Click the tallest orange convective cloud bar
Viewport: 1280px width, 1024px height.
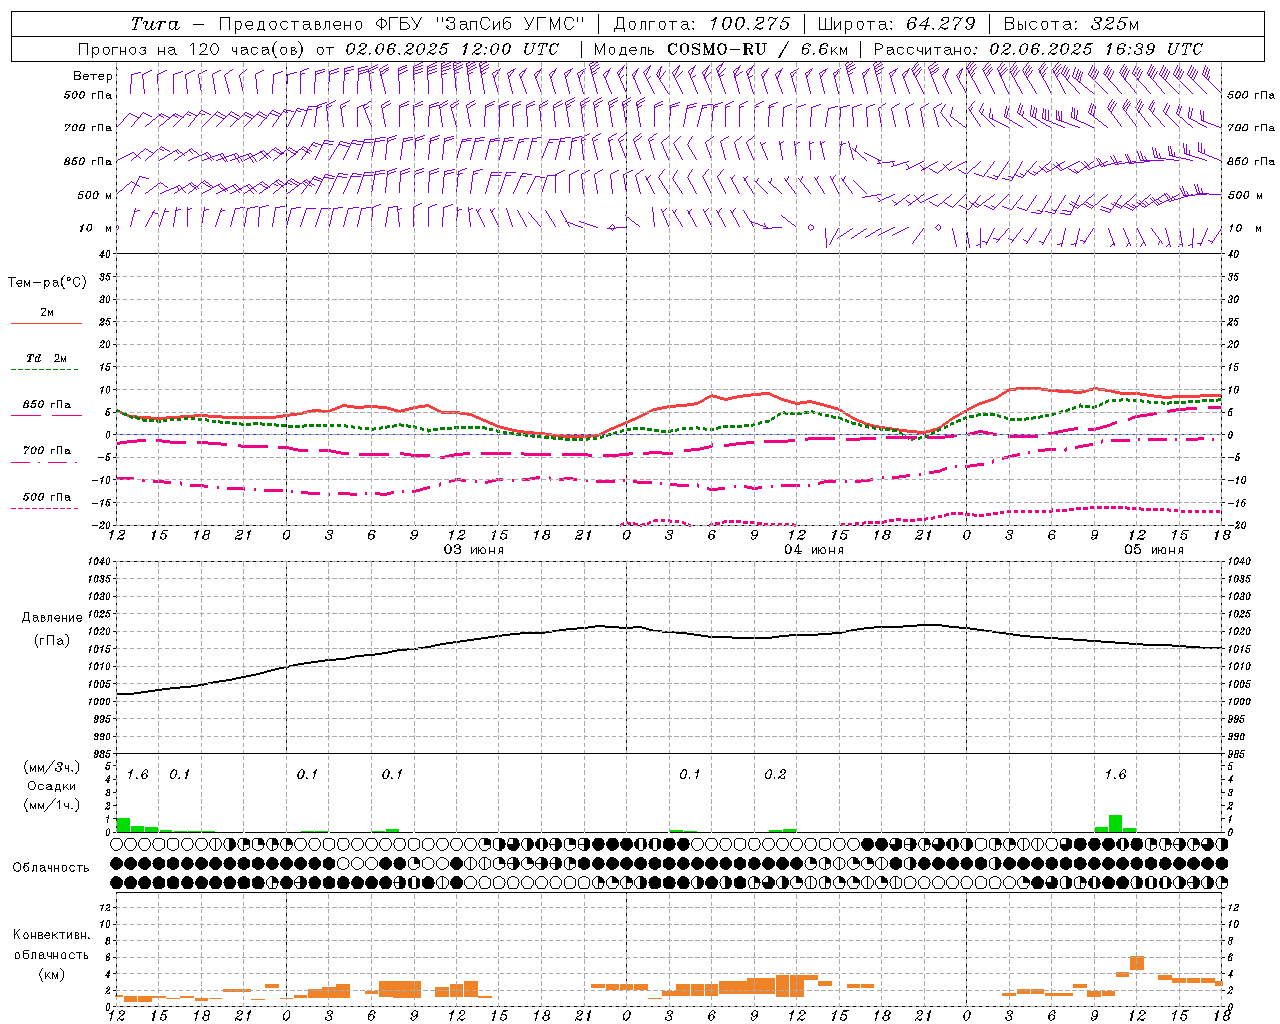1136,963
